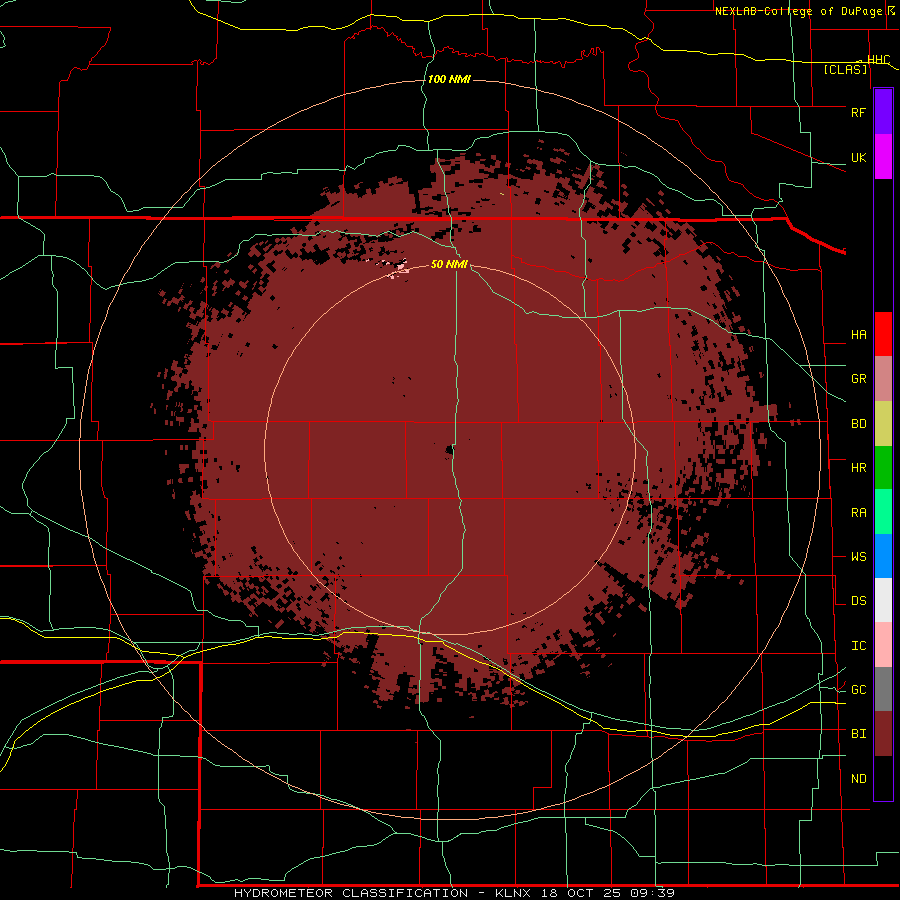Screen dimensions: 900x900
Task: Click the HYDROMETEOR CLASSIFICATION caption text
Action: (x=351, y=893)
